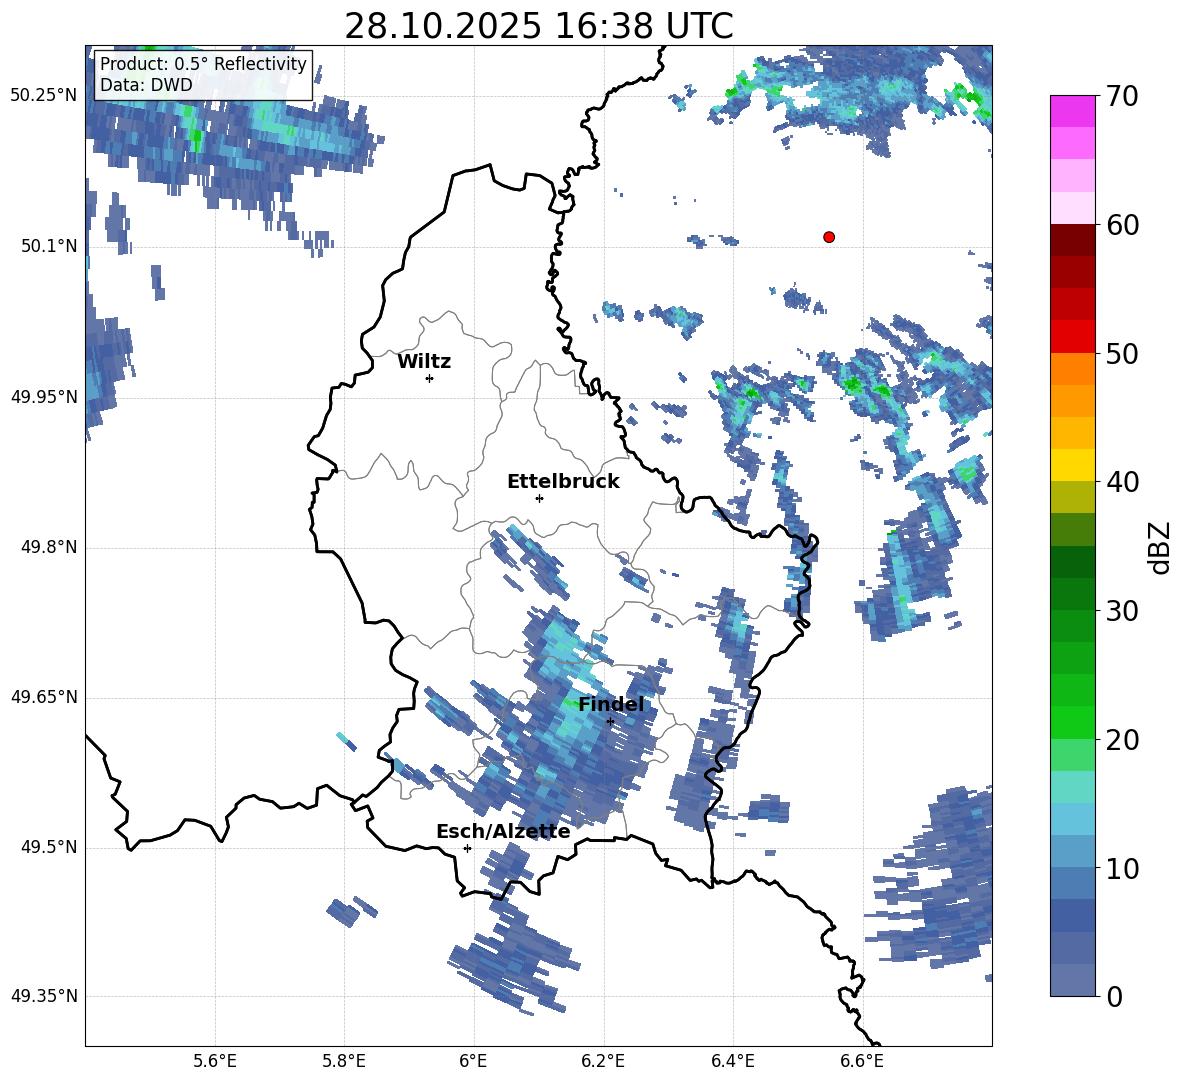
Task: Click the Findel station cross marker
Action: (610, 722)
